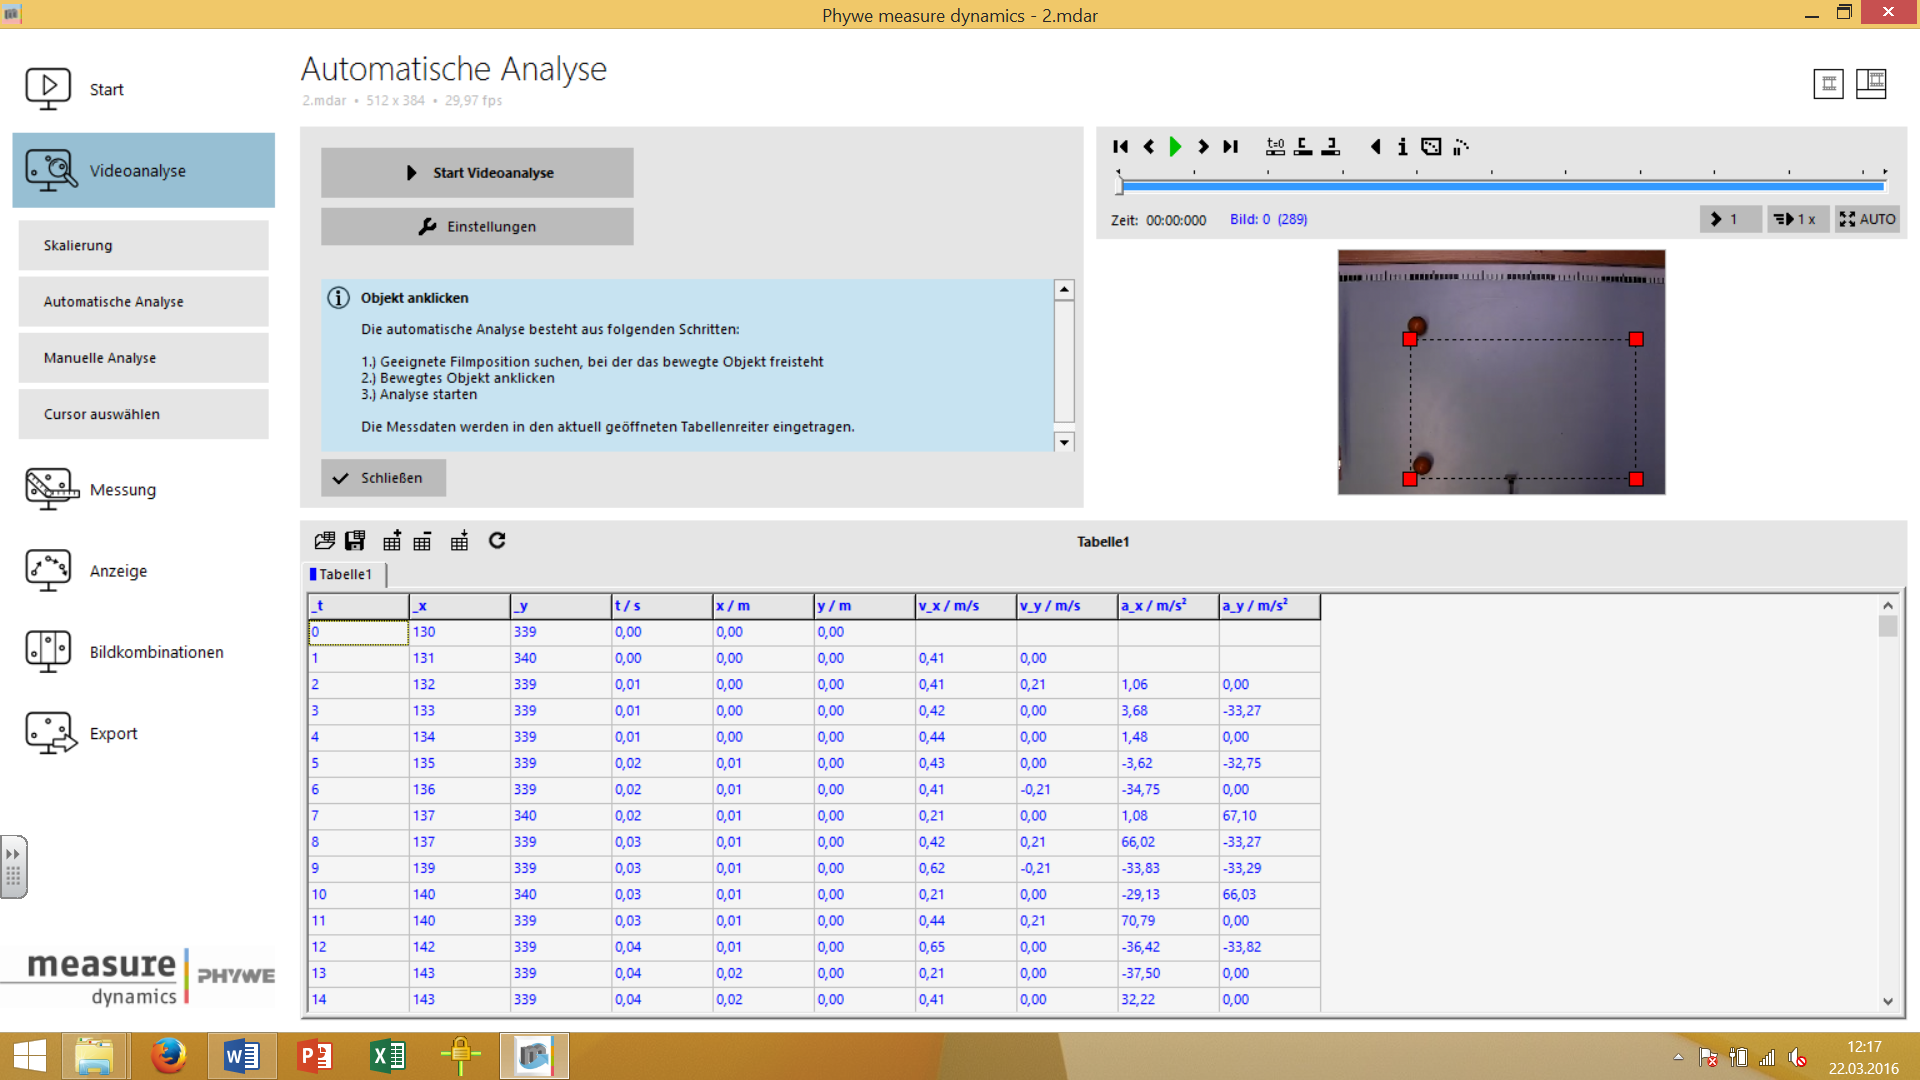Open the Messung section in sidebar
The image size is (1920, 1080).
[x=122, y=490]
